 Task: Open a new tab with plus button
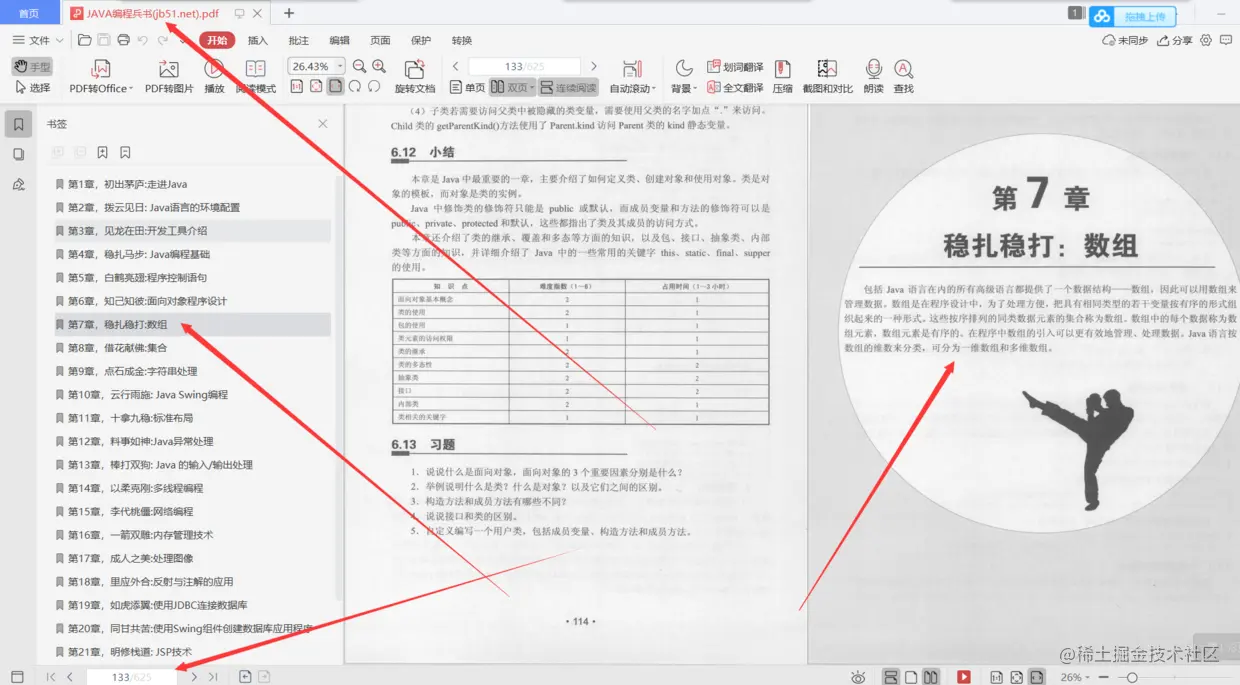289,13
